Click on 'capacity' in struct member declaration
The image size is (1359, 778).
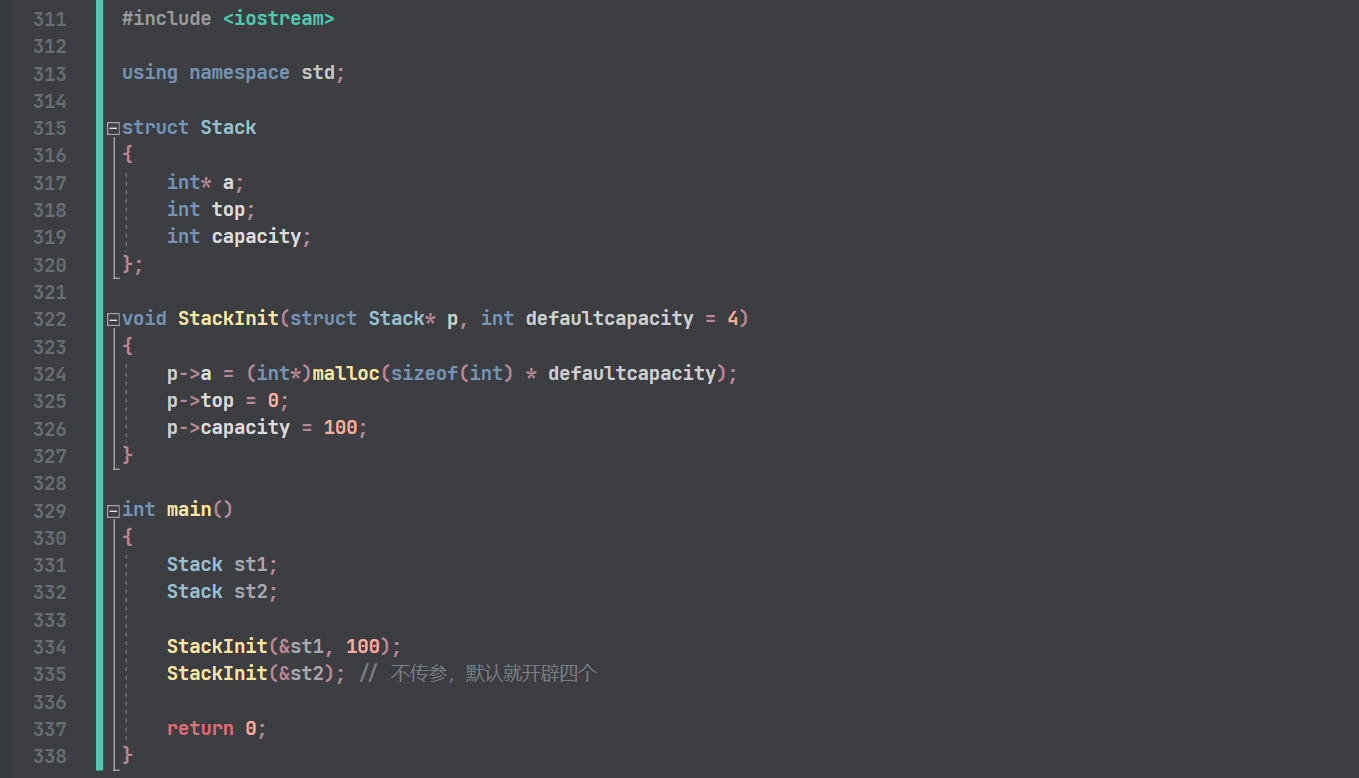click(x=256, y=237)
